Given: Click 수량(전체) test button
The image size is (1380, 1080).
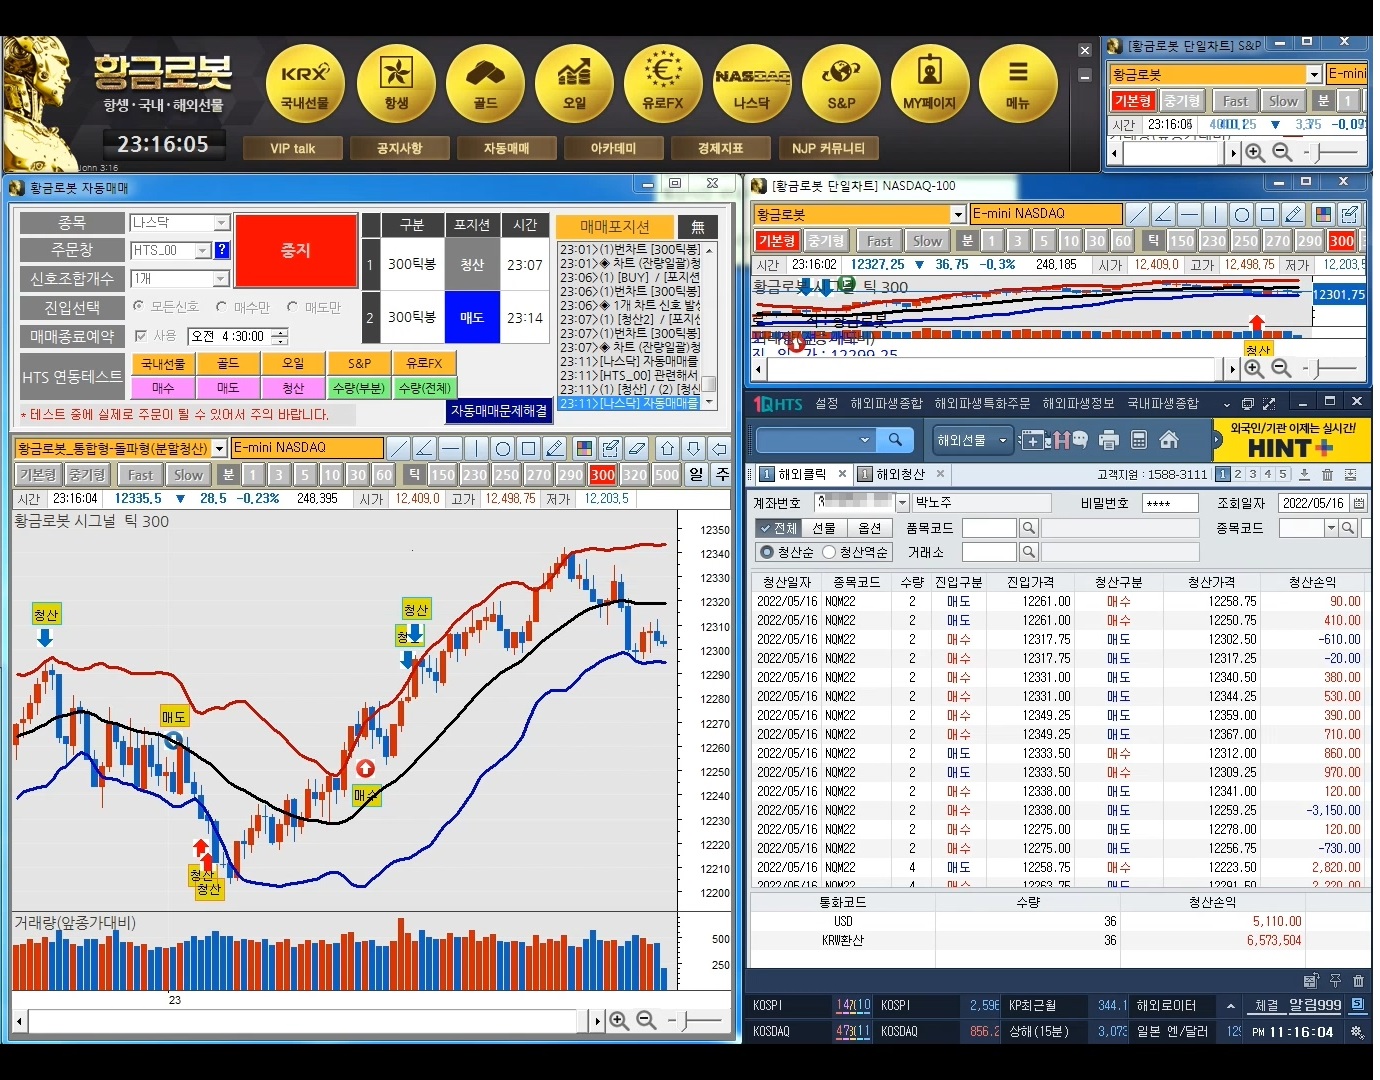Looking at the screenshot, I should pyautogui.click(x=424, y=388).
